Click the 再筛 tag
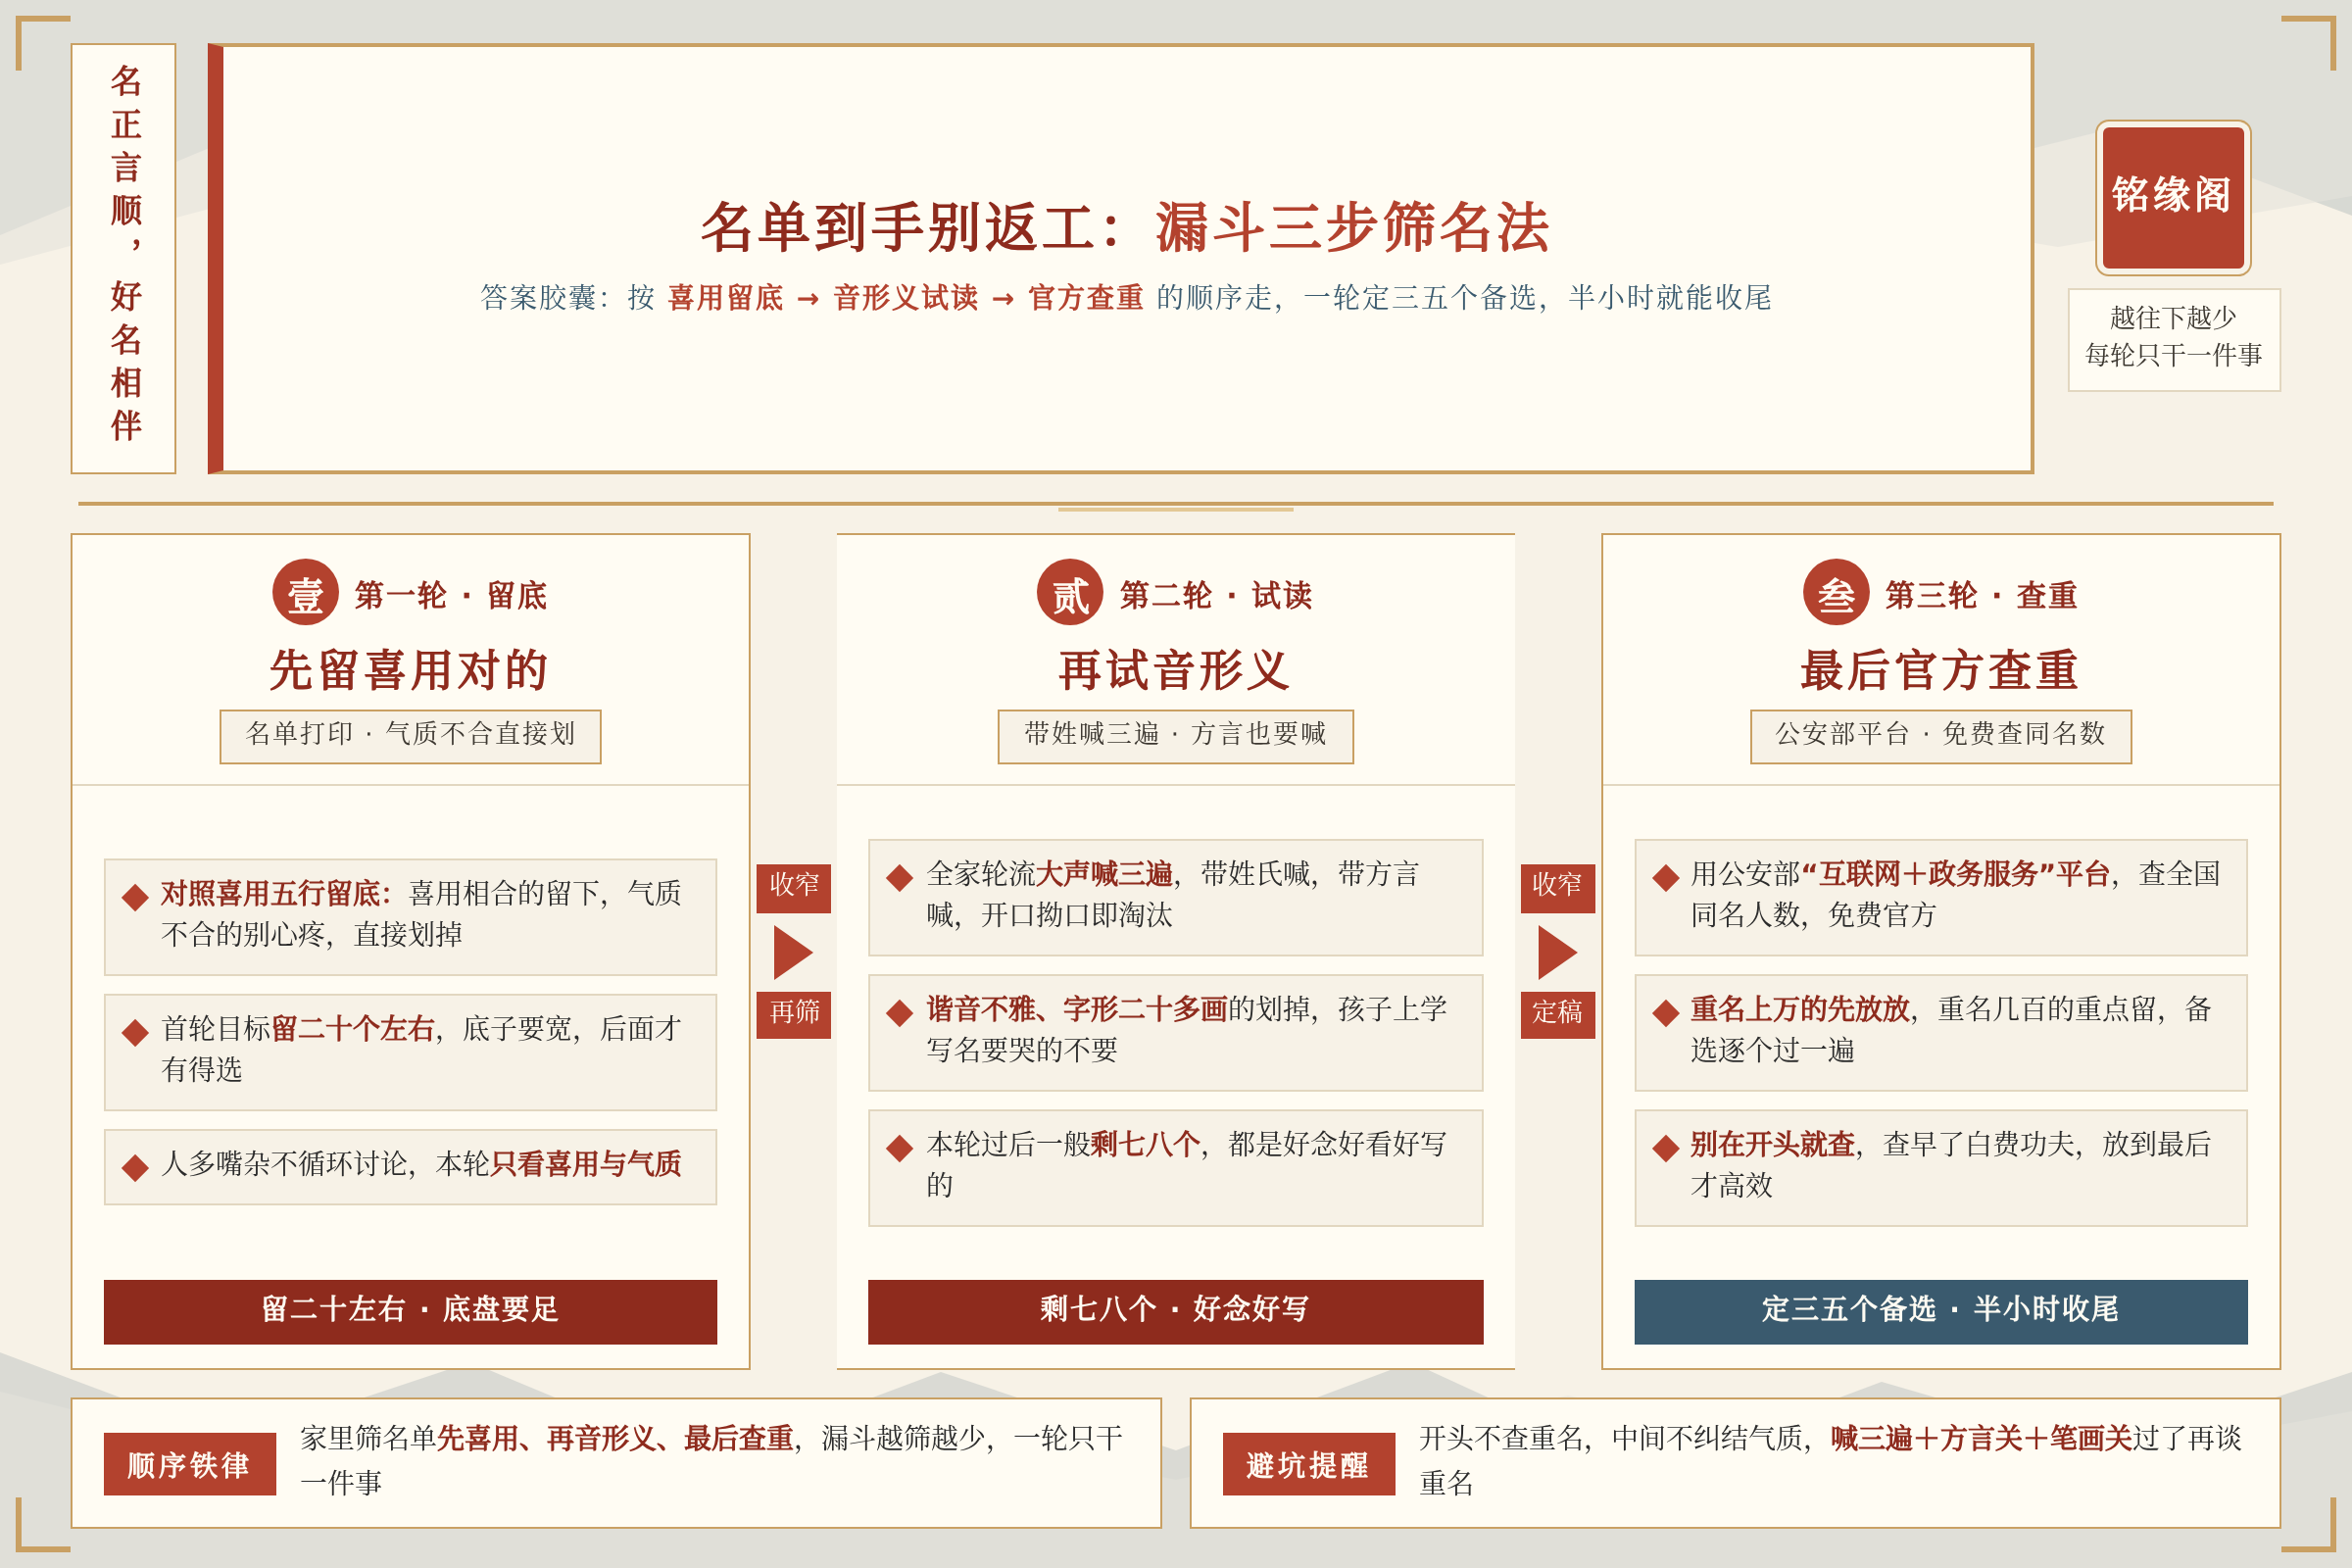The width and height of the screenshot is (2352, 1568). [794, 1014]
